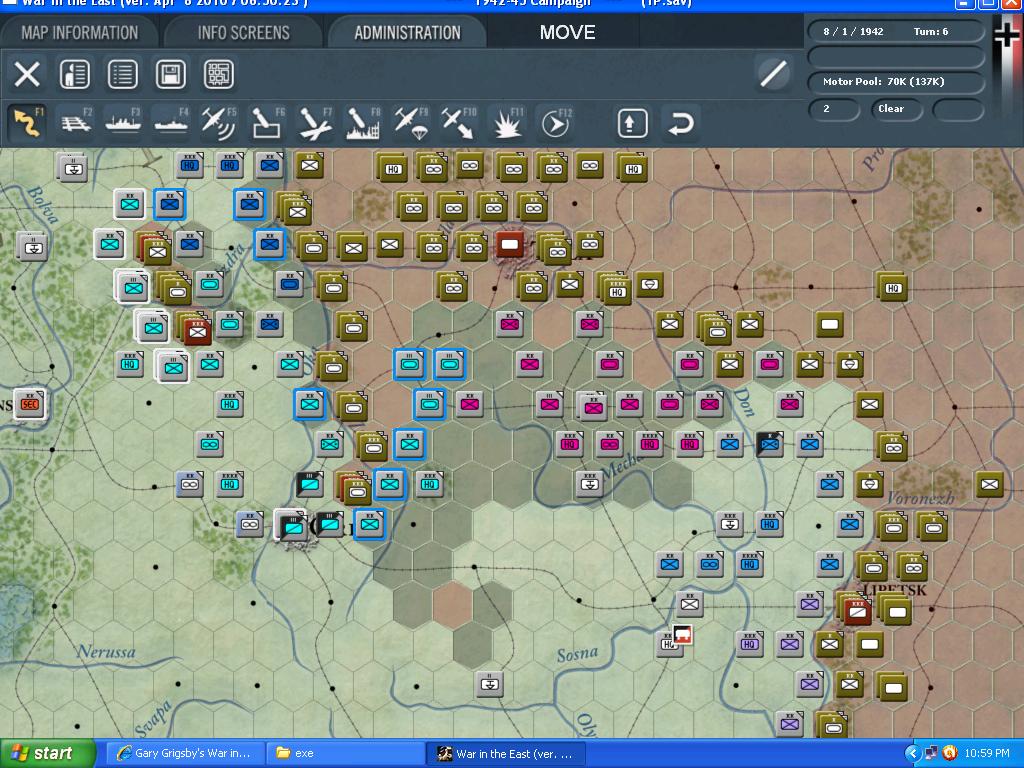Image resolution: width=1024 pixels, height=768 pixels.
Task: Select the orange SEC security unit counter
Action: (x=31, y=404)
